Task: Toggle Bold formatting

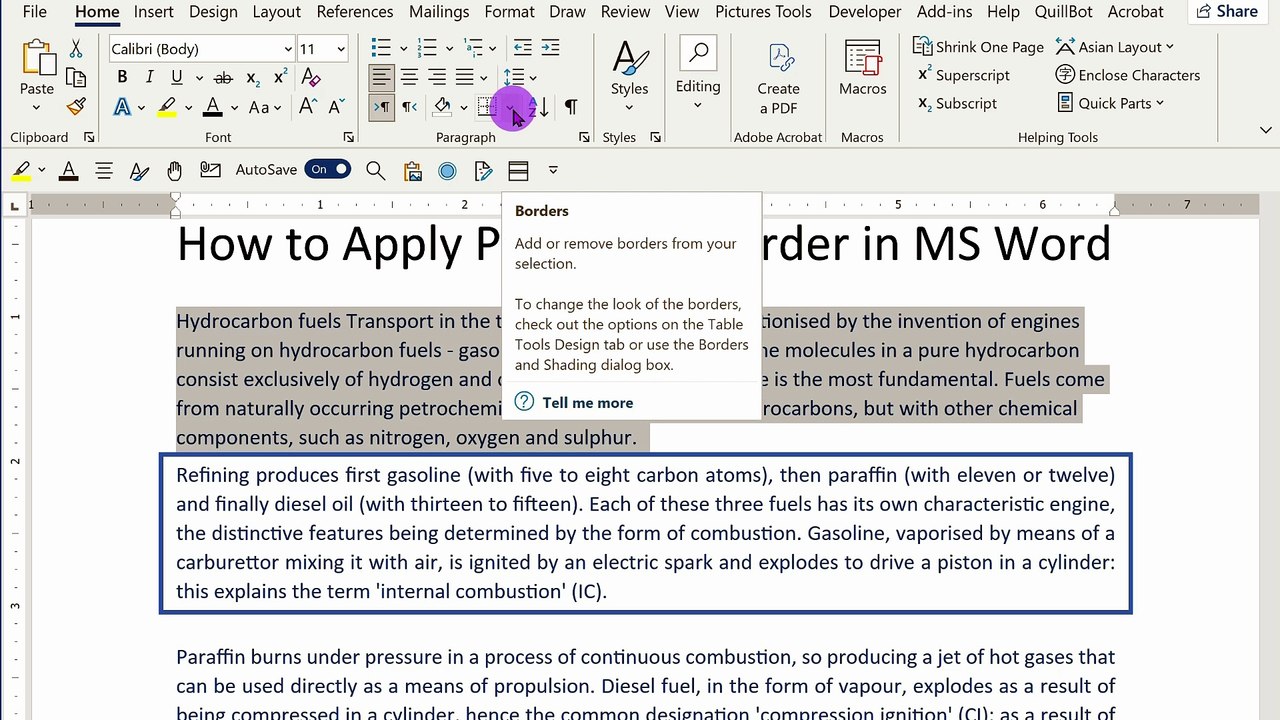Action: (122, 77)
